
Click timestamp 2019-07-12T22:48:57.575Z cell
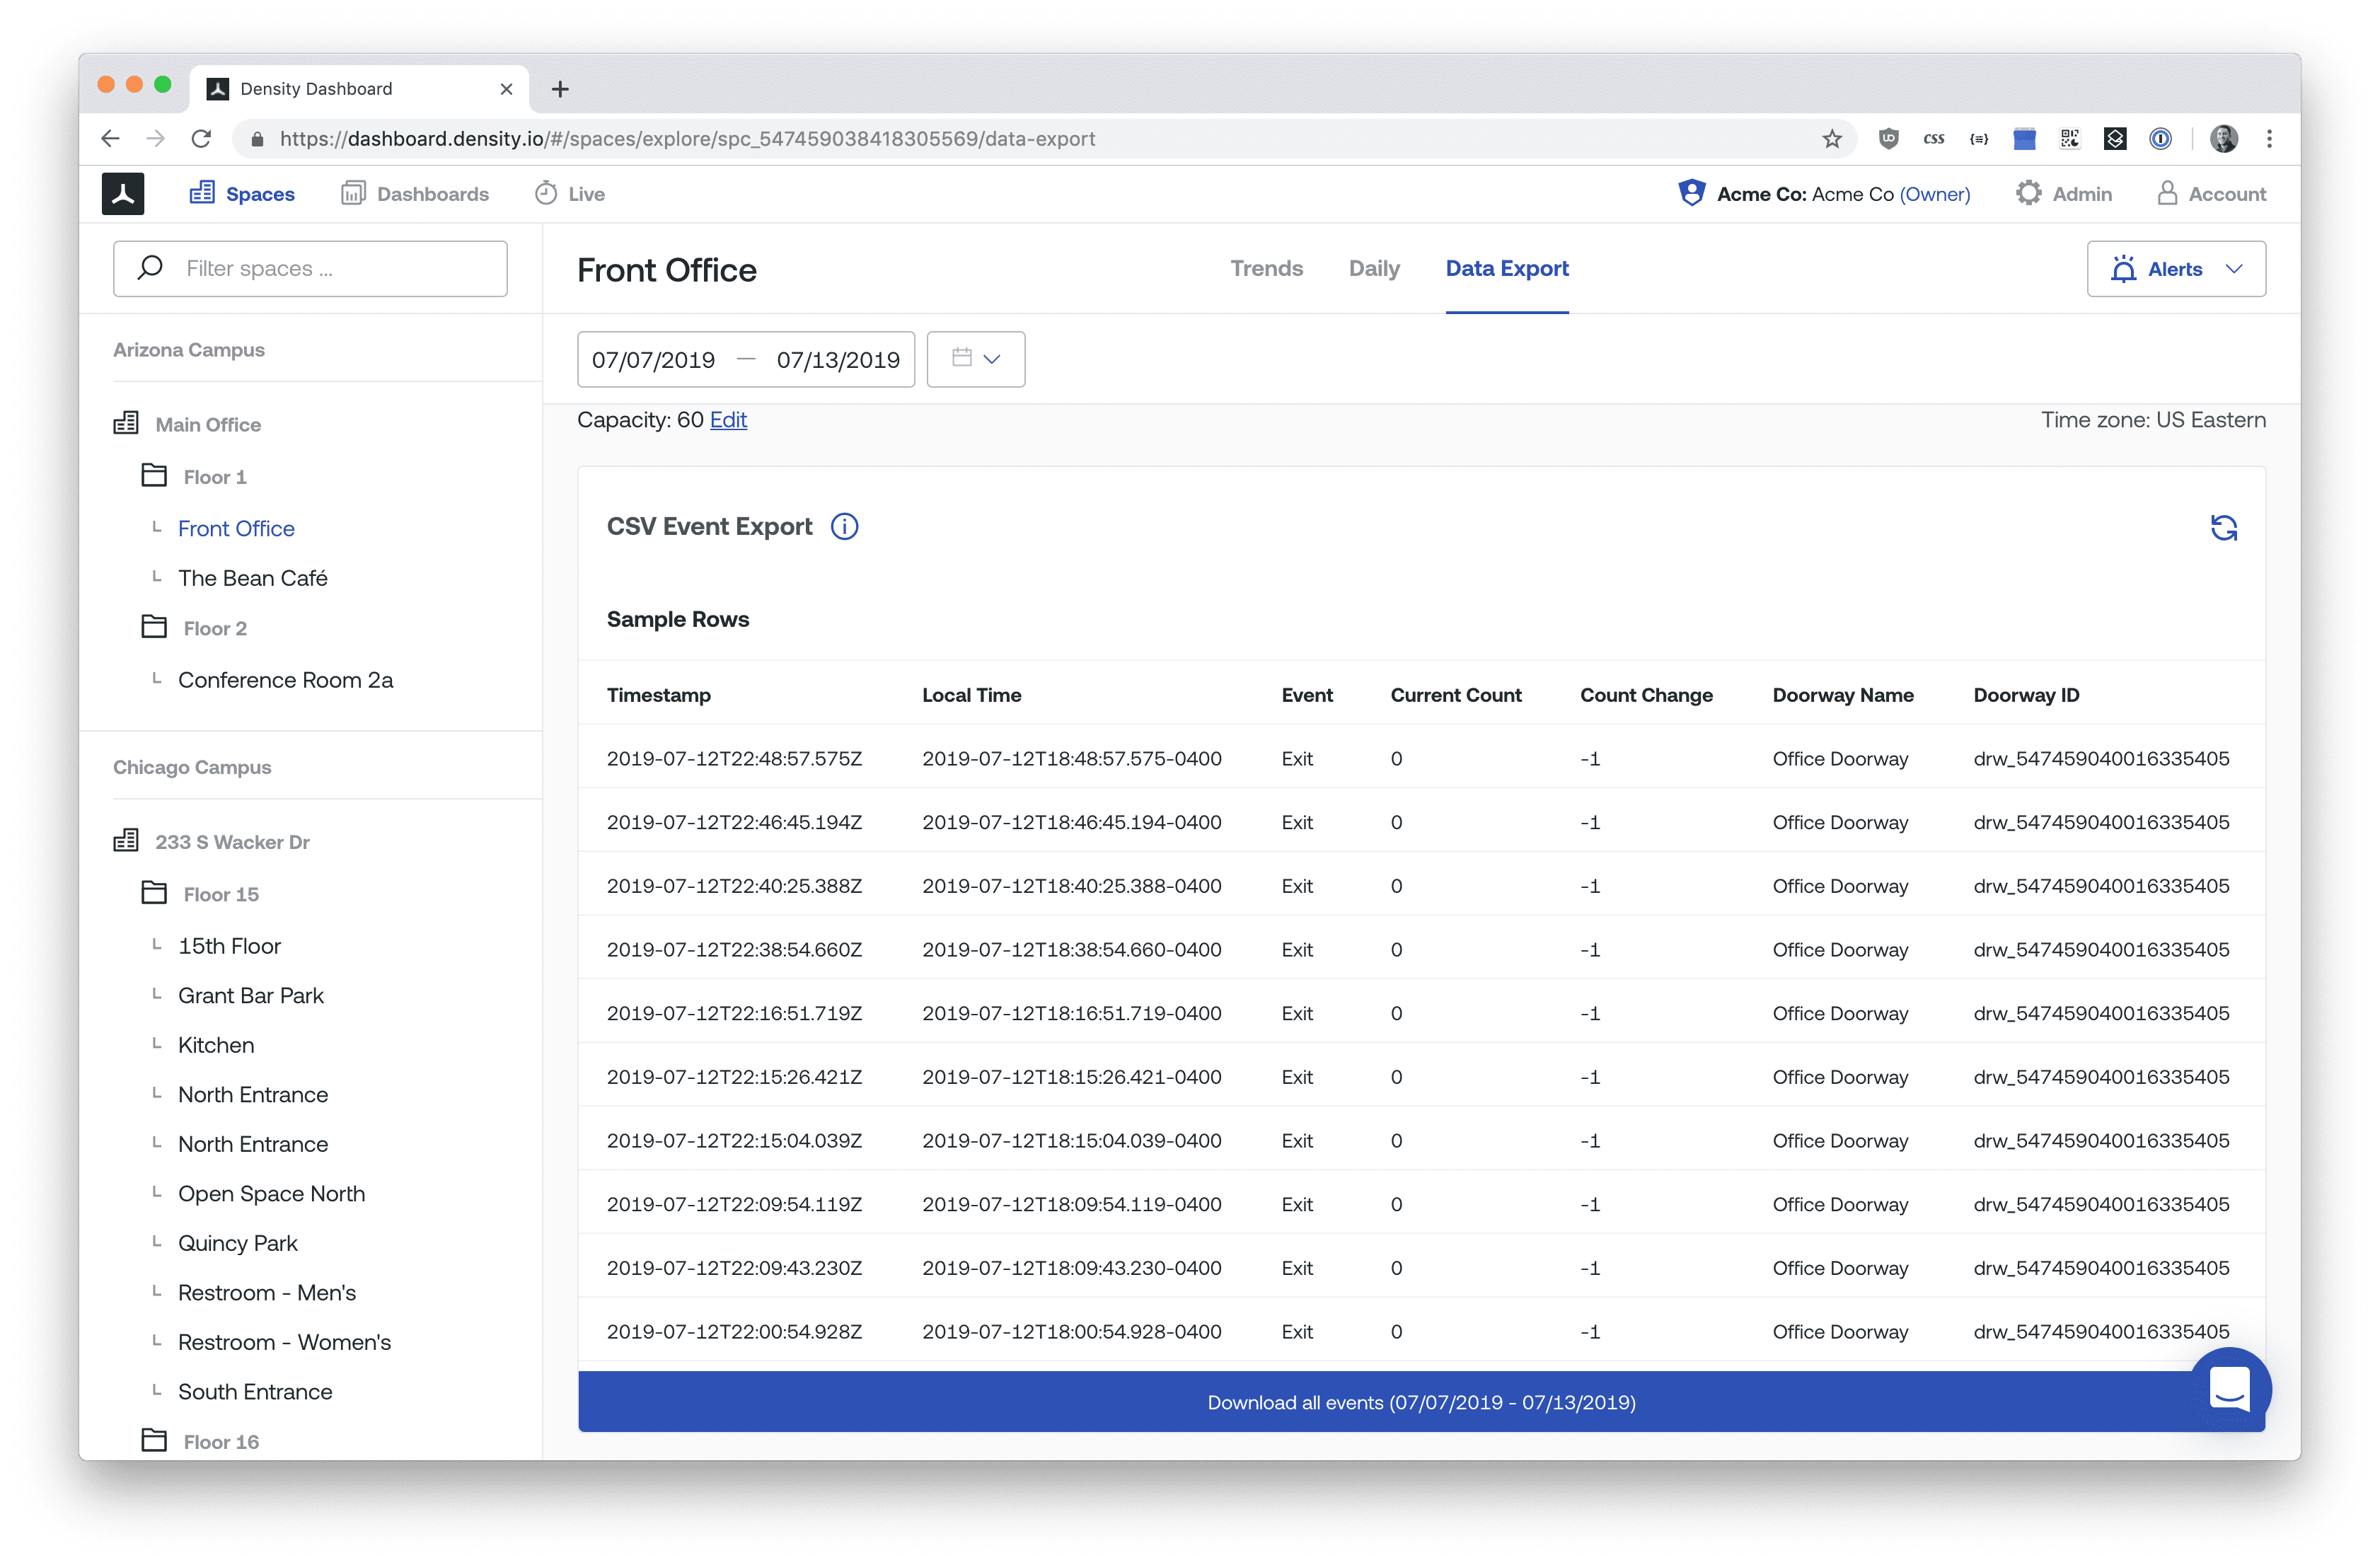(734, 759)
